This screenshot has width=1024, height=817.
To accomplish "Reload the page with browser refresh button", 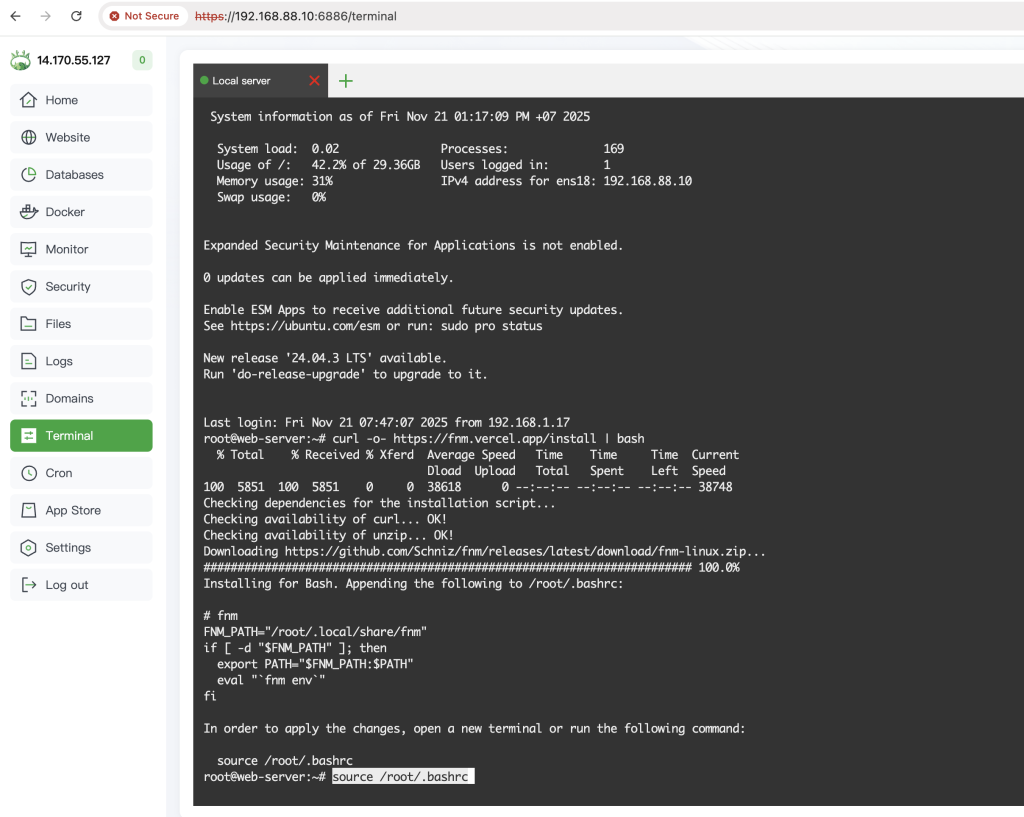I will click(x=77, y=16).
